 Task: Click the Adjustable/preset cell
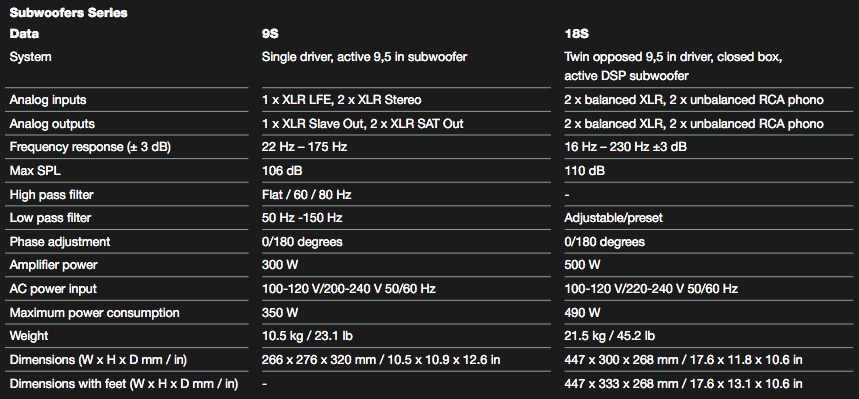click(614, 218)
